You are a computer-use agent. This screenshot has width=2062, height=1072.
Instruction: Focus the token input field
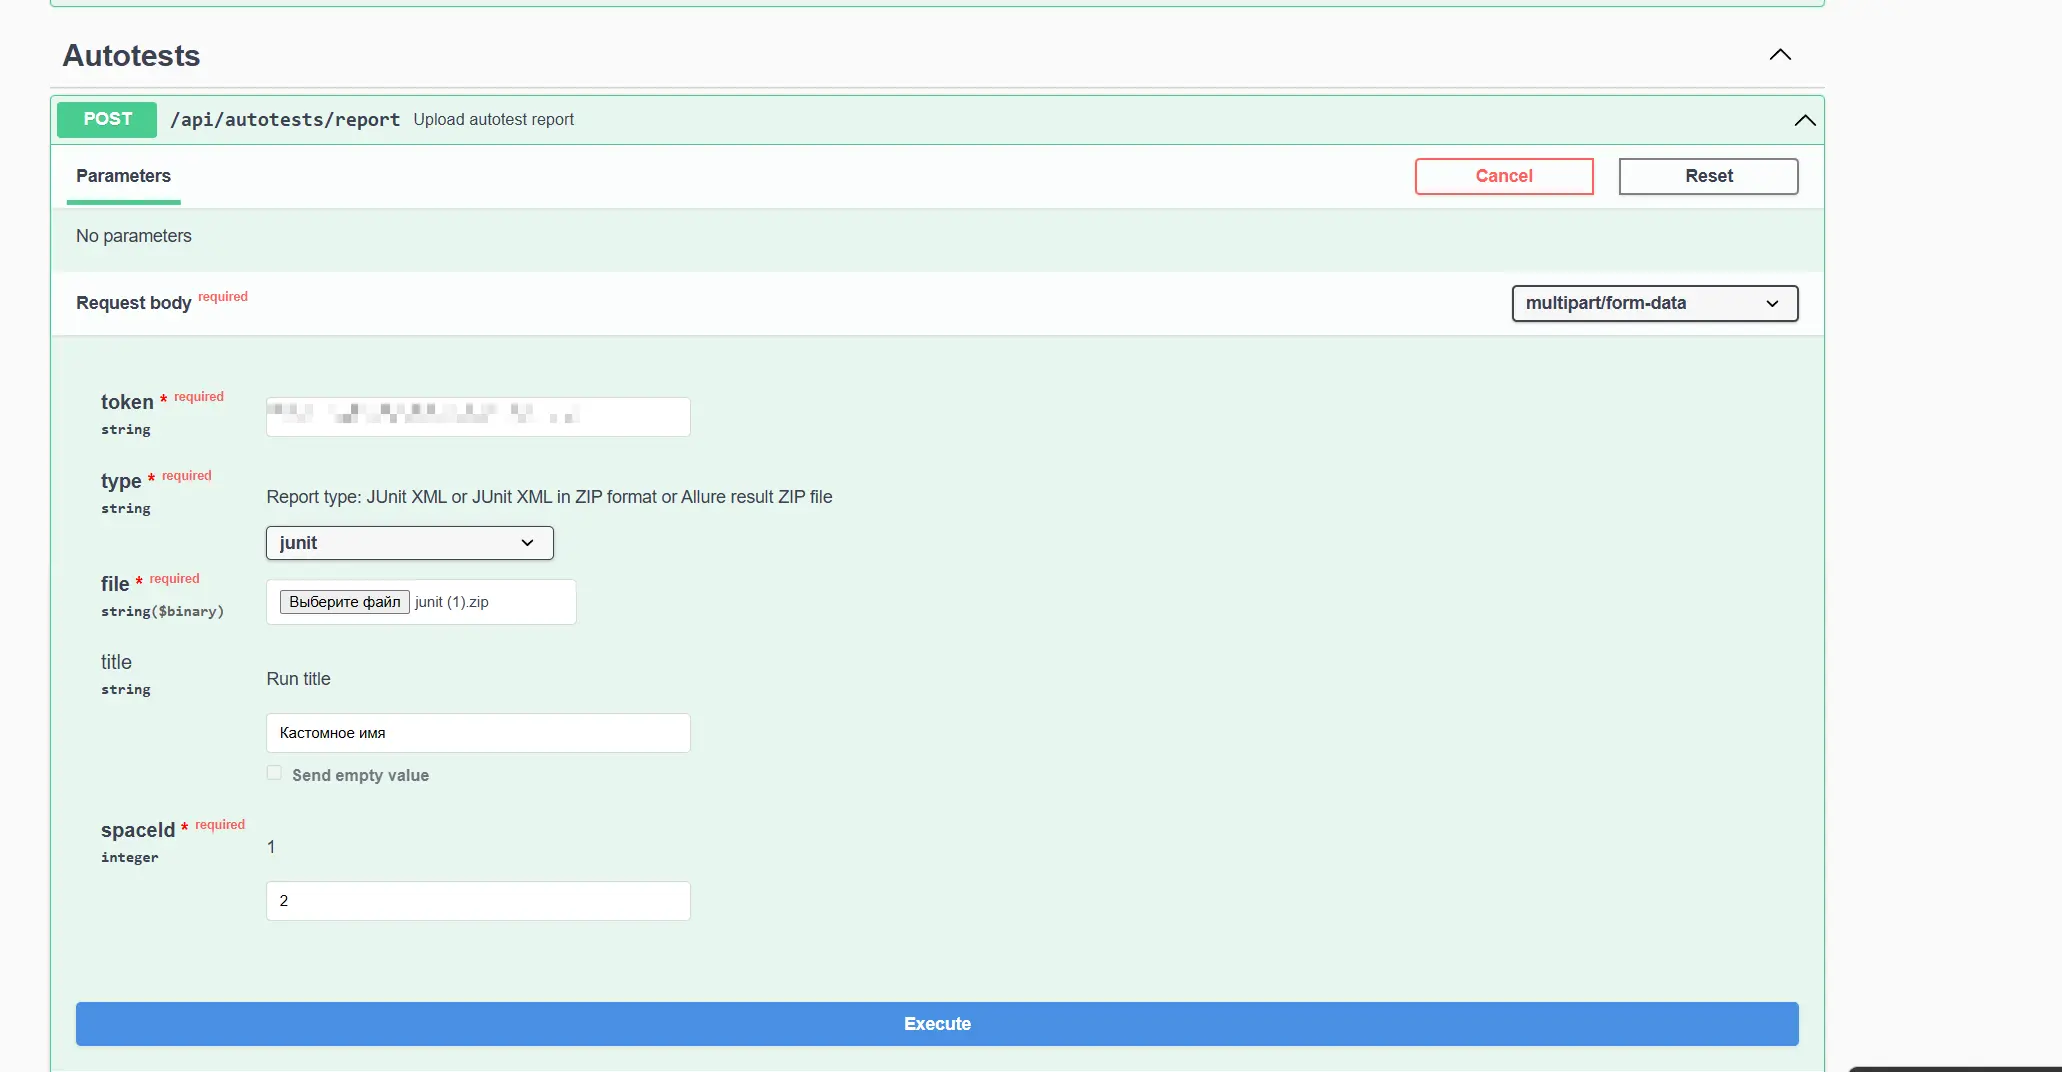pos(478,416)
